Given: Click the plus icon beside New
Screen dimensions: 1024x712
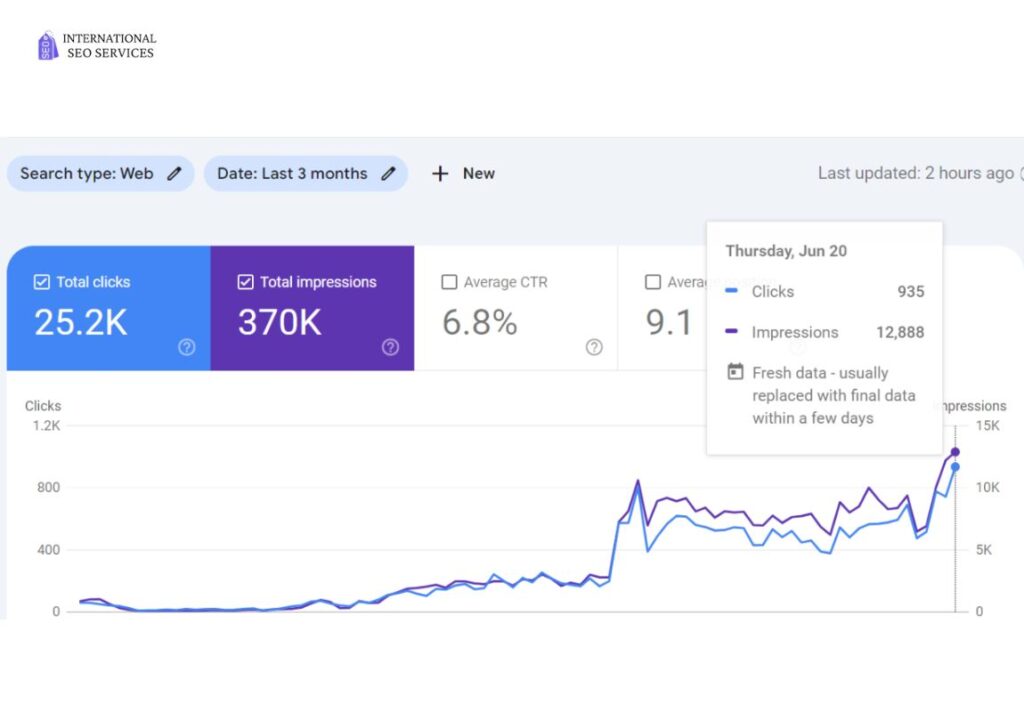Looking at the screenshot, I should [440, 174].
